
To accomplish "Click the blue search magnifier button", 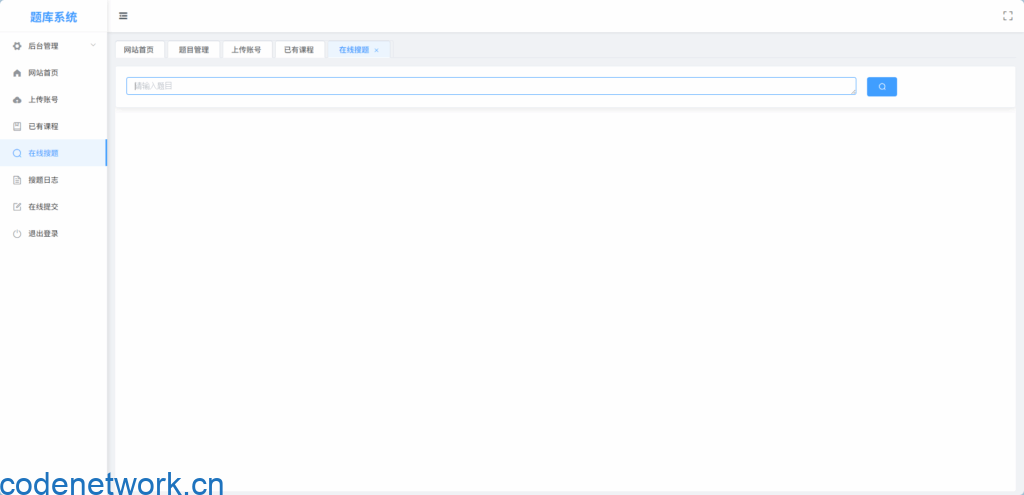I will click(881, 87).
